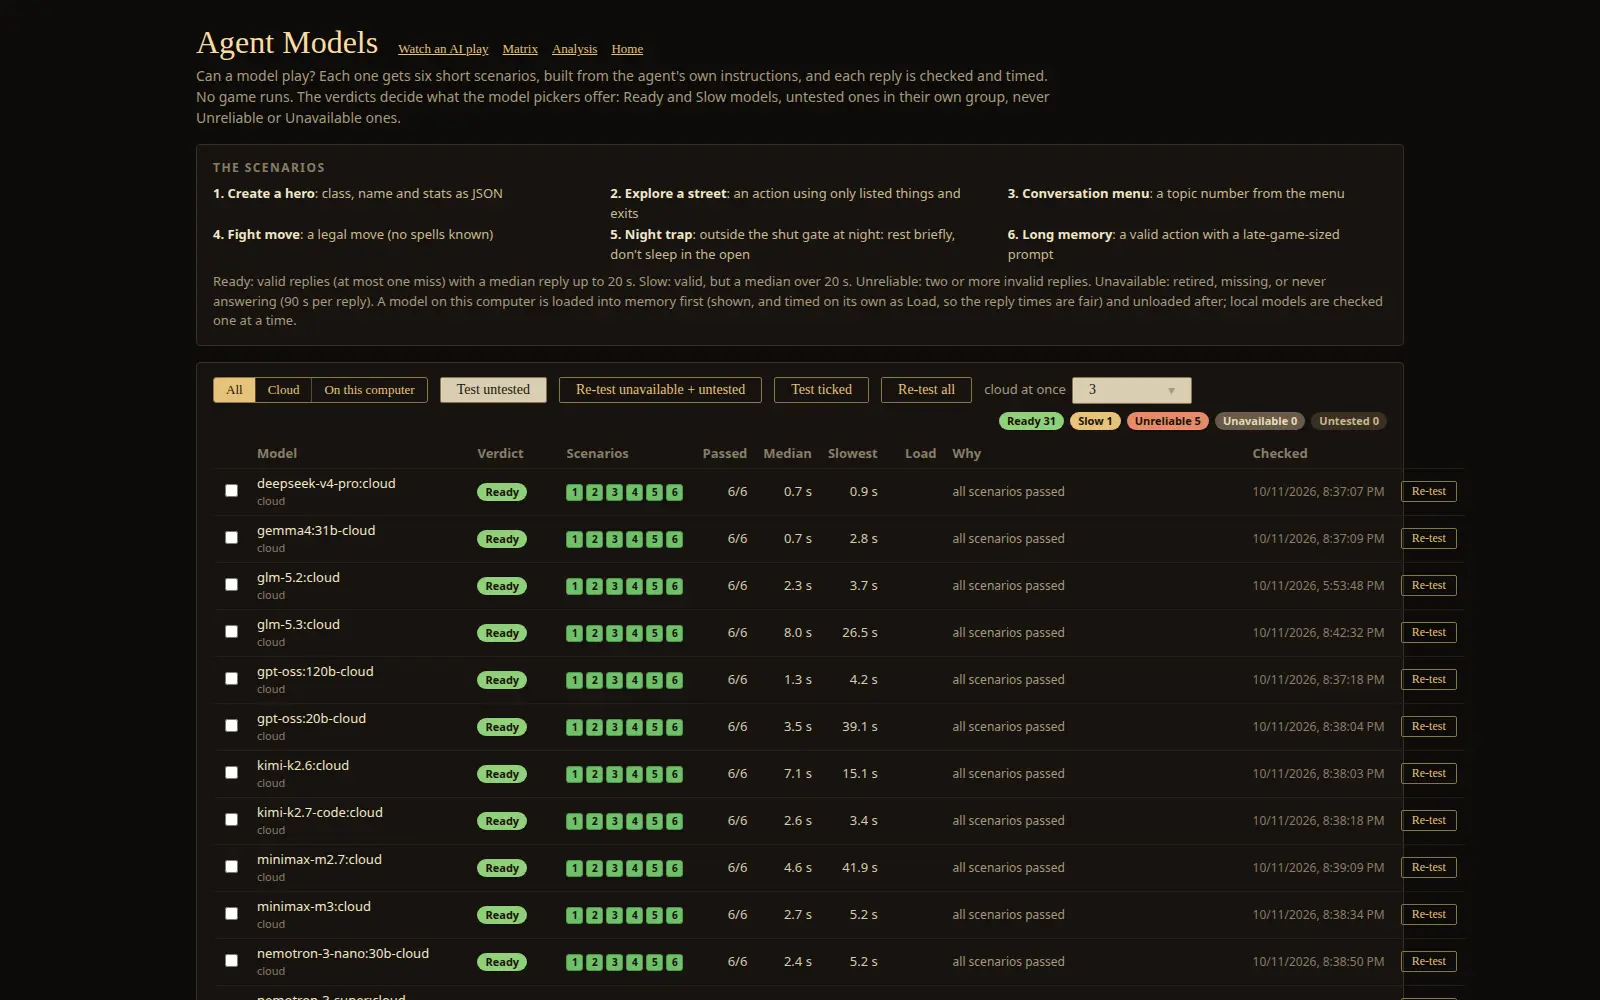Viewport: 1600px width, 1000px height.
Task: Click scenario 3 badge in deepseek-v4-pro row
Action: 614,492
